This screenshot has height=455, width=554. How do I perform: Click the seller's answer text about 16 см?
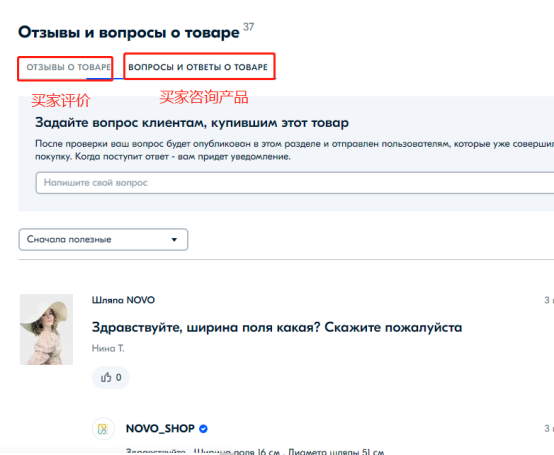point(255,451)
